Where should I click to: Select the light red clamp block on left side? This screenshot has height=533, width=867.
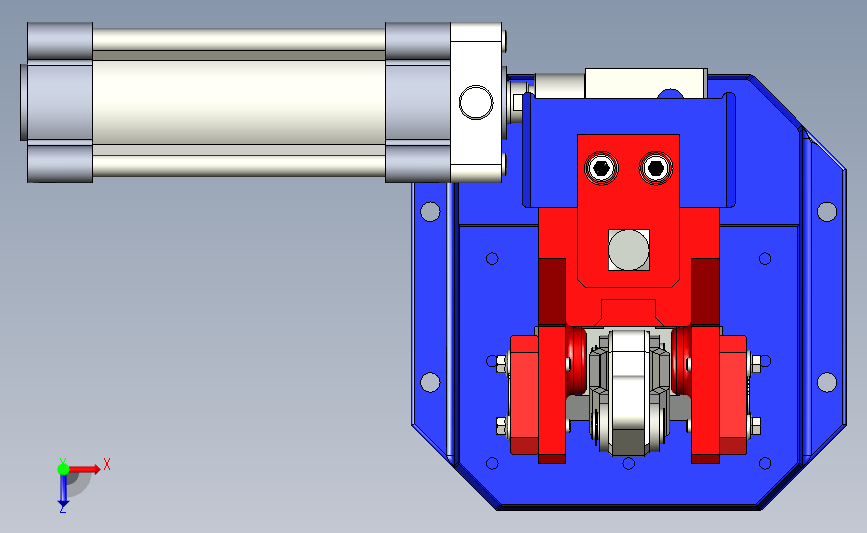click(524, 395)
